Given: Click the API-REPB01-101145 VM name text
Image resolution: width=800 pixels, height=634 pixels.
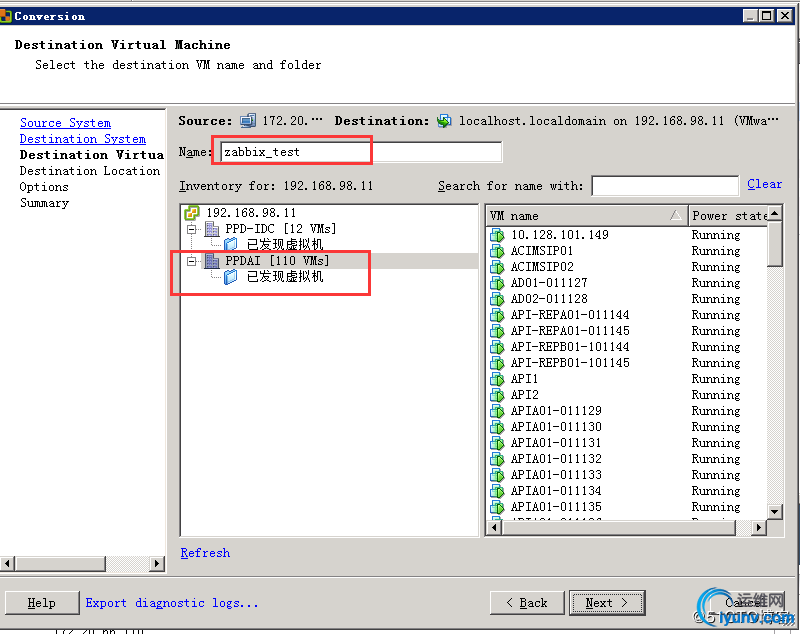Looking at the screenshot, I should pyautogui.click(x=570, y=363).
